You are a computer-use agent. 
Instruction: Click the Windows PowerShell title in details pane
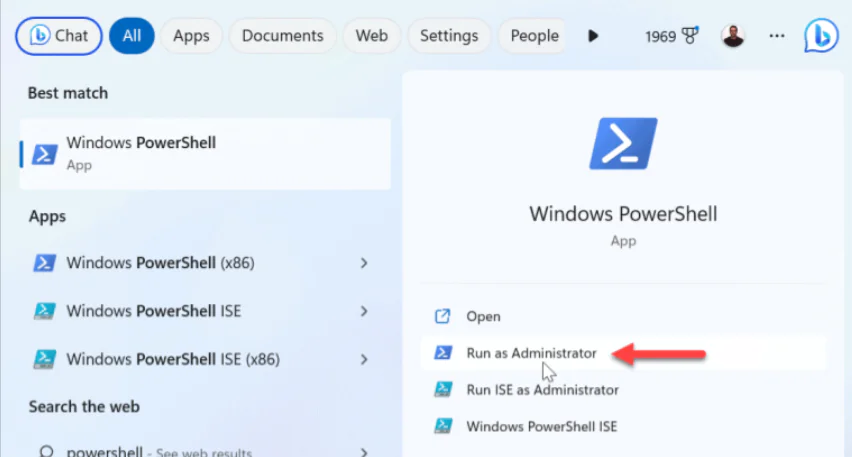[623, 214]
